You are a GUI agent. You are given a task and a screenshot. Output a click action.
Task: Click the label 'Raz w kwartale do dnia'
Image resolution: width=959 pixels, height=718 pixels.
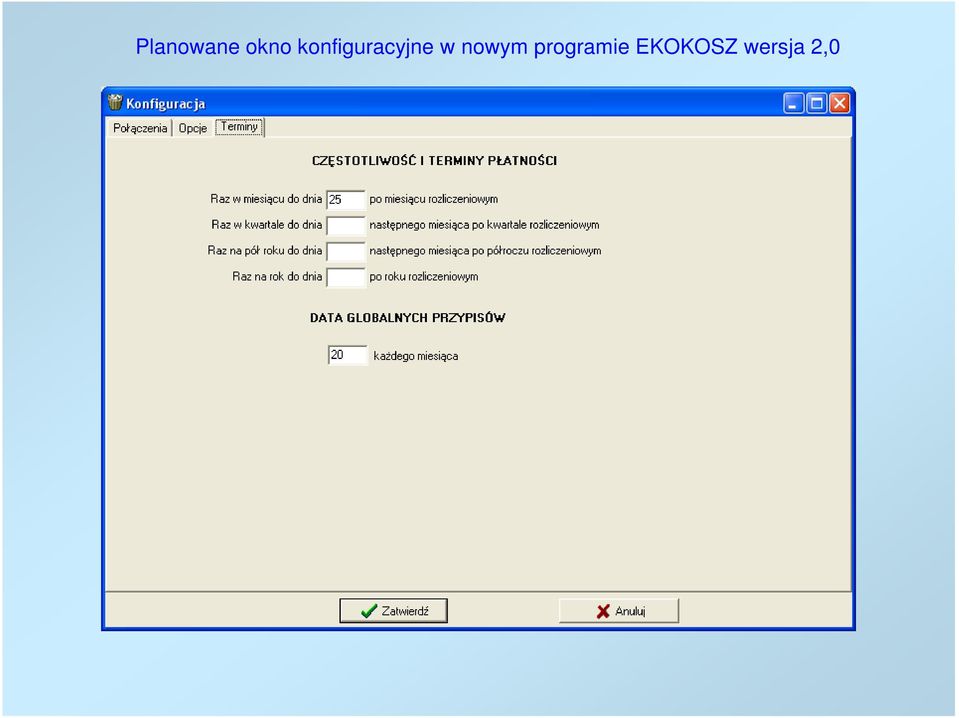[267, 225]
